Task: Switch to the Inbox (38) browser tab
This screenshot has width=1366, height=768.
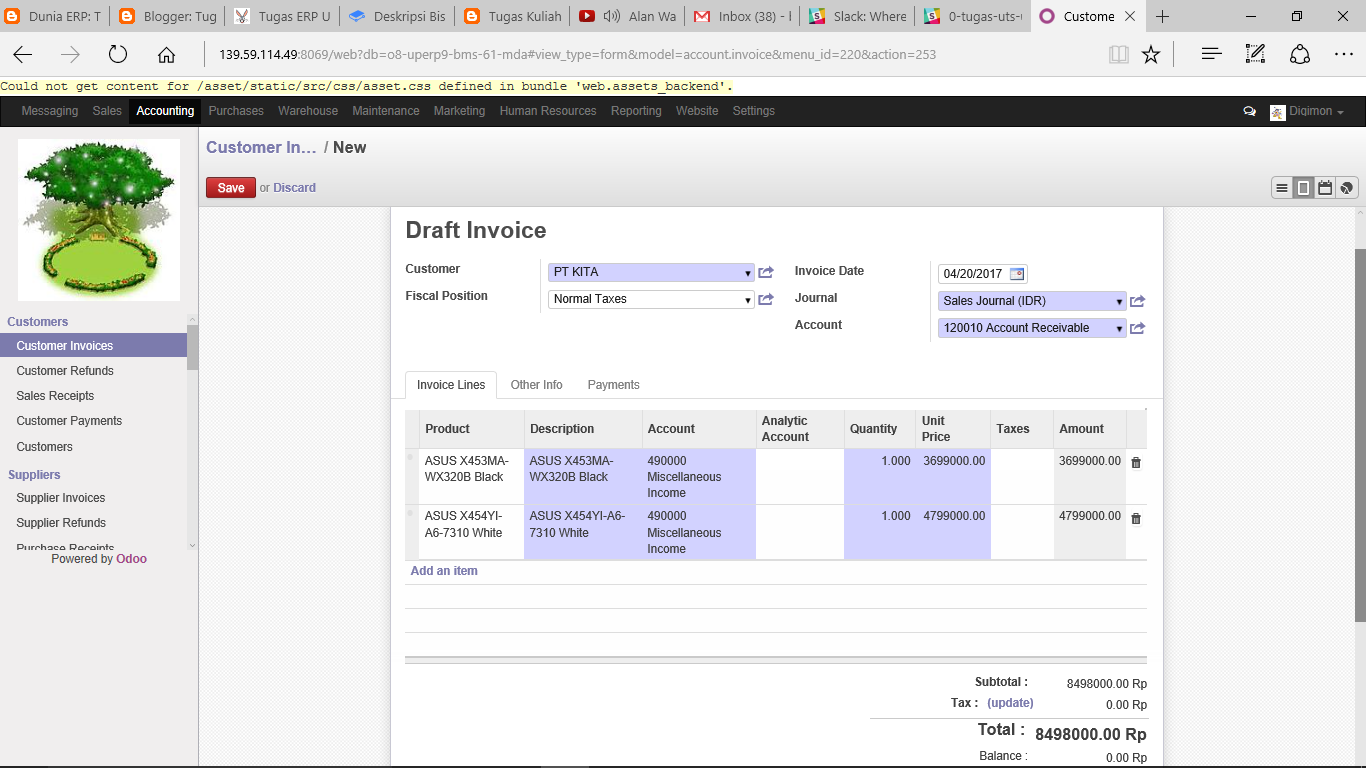Action: point(743,16)
